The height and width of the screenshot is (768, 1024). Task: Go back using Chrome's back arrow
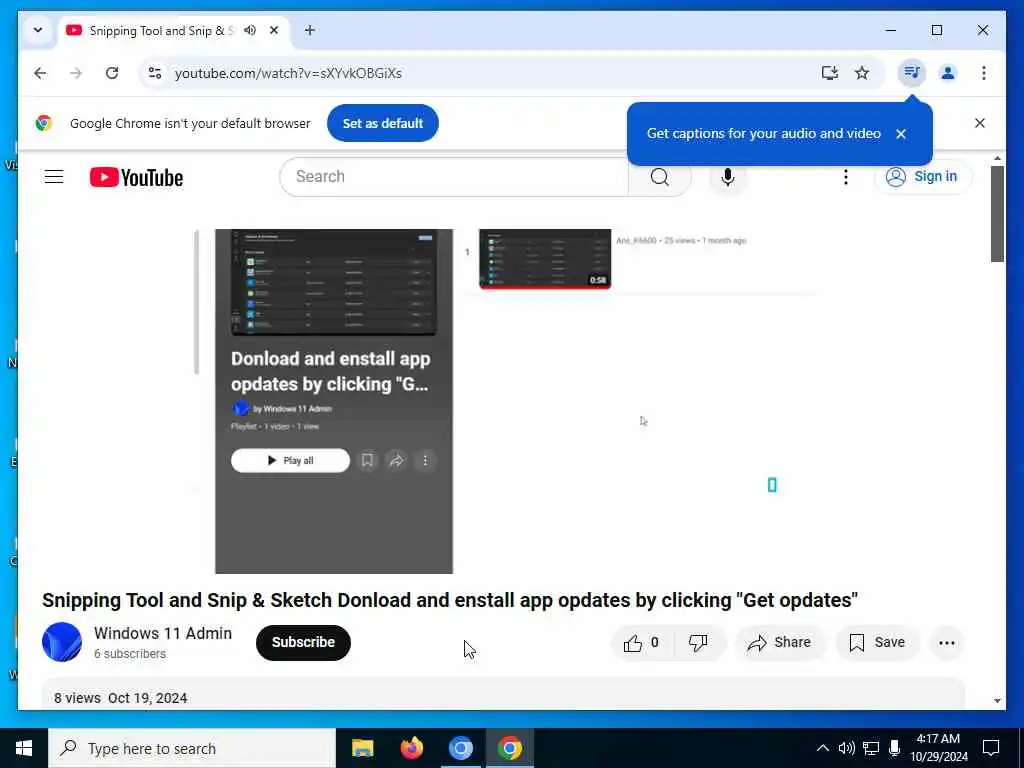pyautogui.click(x=40, y=73)
